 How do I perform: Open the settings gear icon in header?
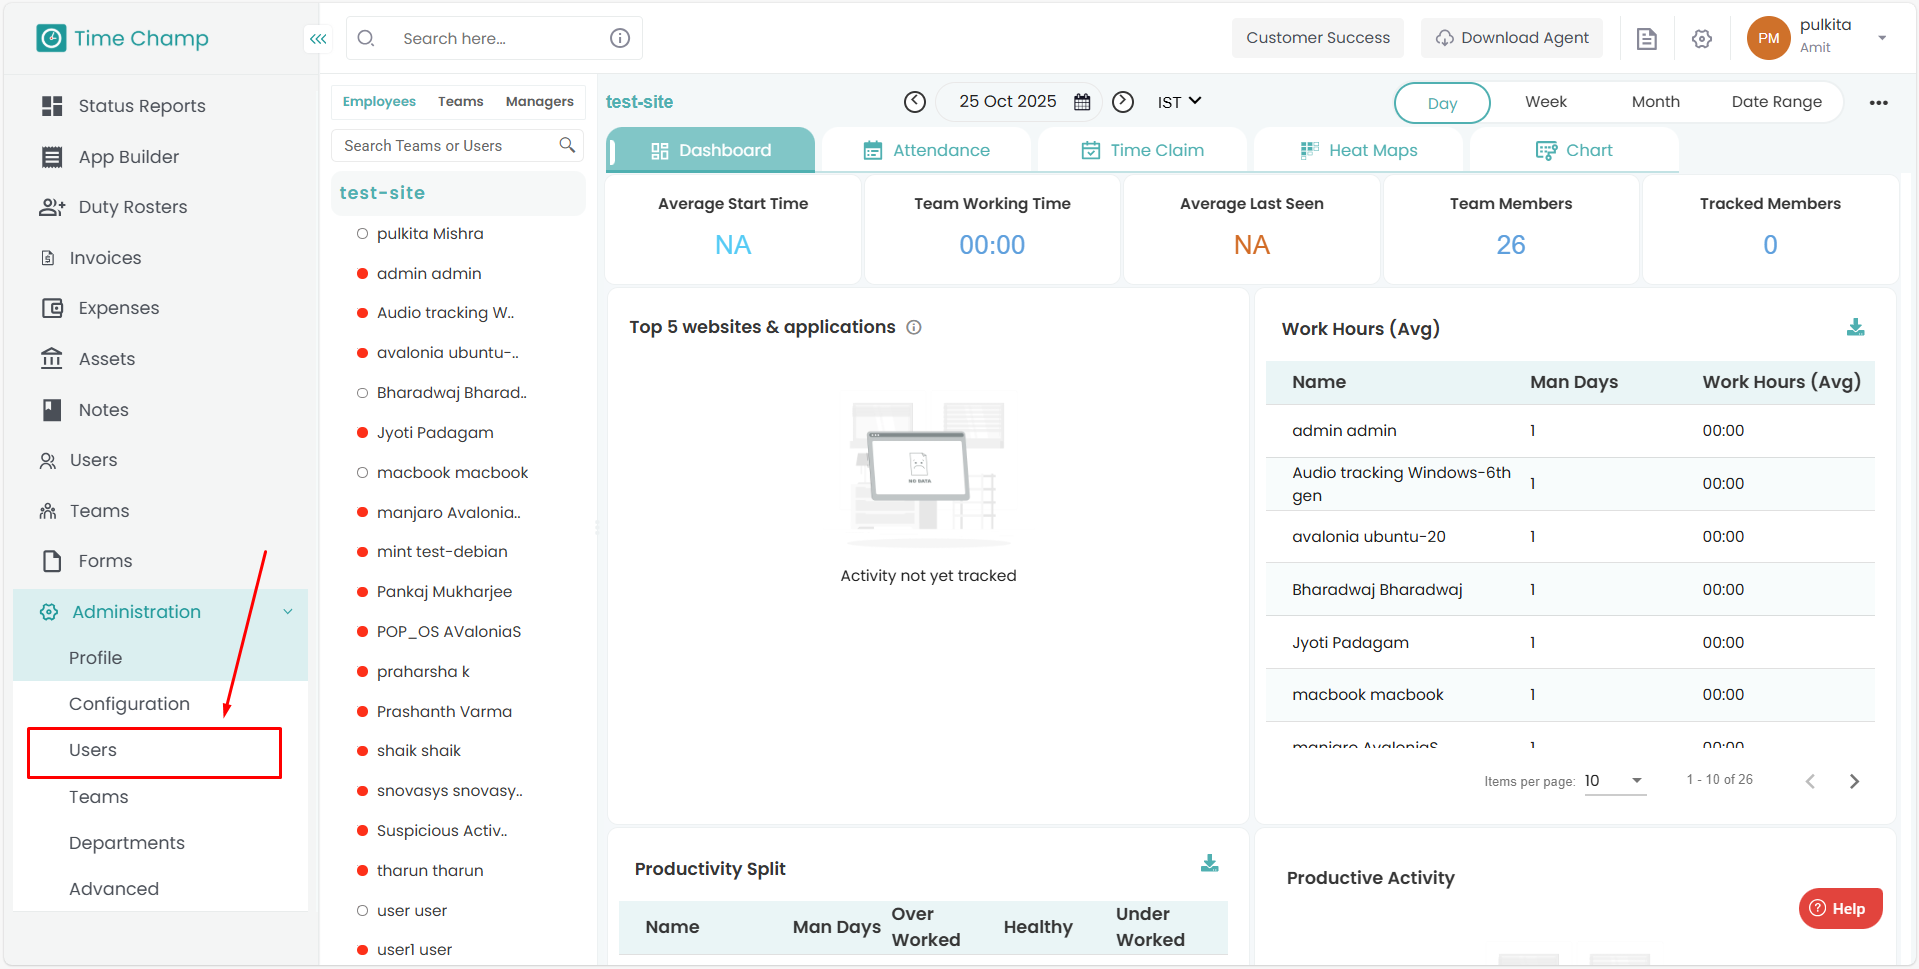(1701, 39)
